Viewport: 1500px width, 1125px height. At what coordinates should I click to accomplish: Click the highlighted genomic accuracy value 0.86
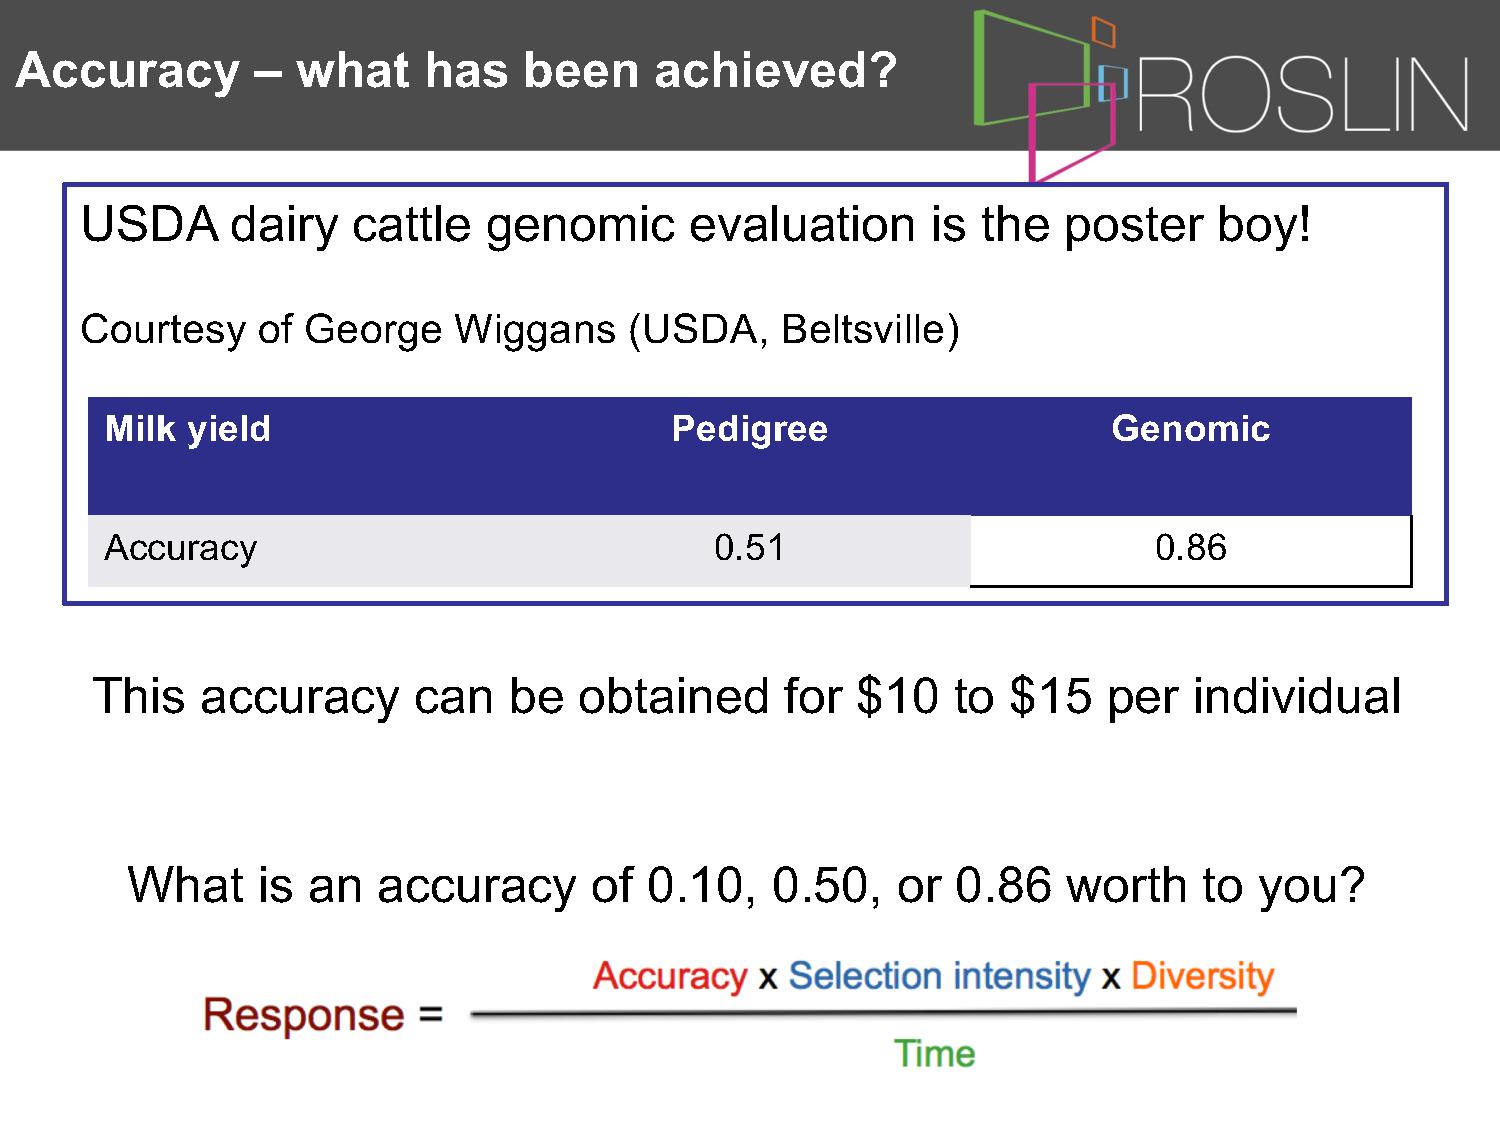(x=1191, y=548)
